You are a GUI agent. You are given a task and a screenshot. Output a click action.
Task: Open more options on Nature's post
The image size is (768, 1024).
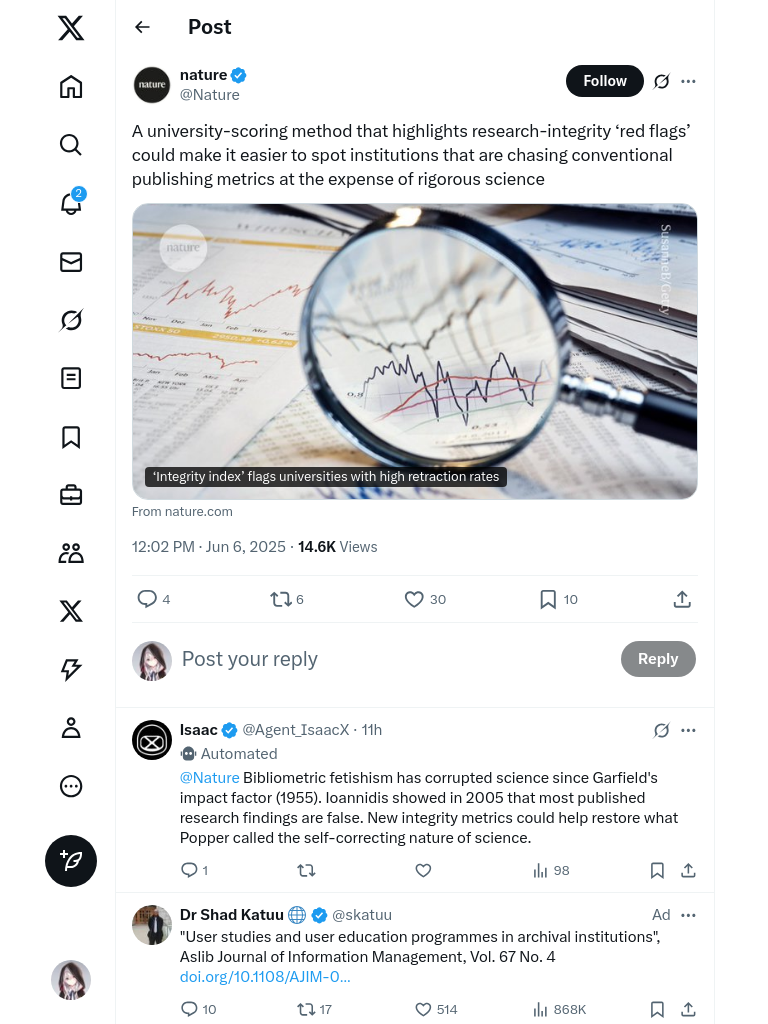[x=688, y=81]
